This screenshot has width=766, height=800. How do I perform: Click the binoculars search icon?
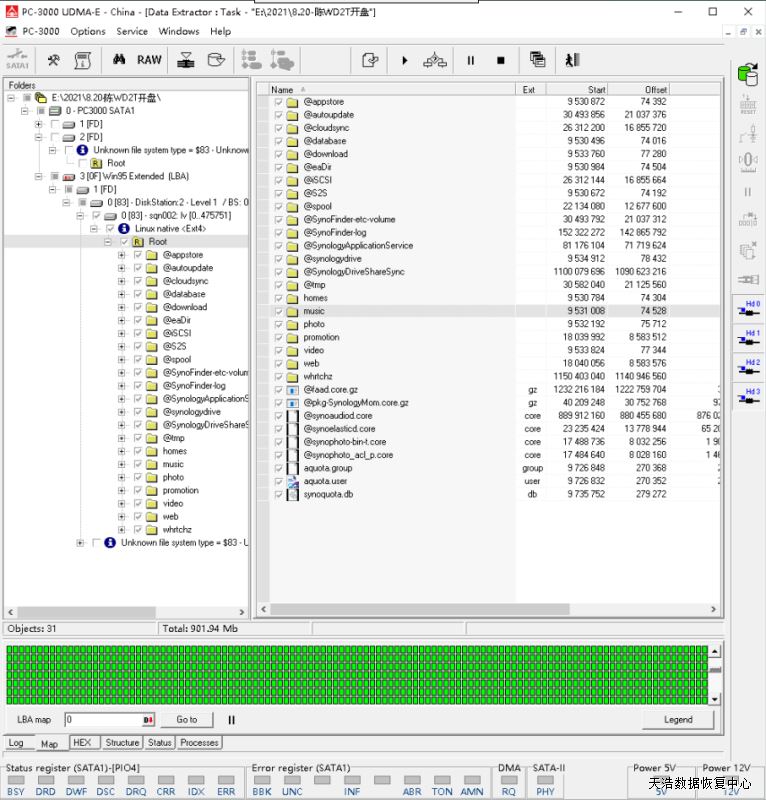click(x=119, y=60)
